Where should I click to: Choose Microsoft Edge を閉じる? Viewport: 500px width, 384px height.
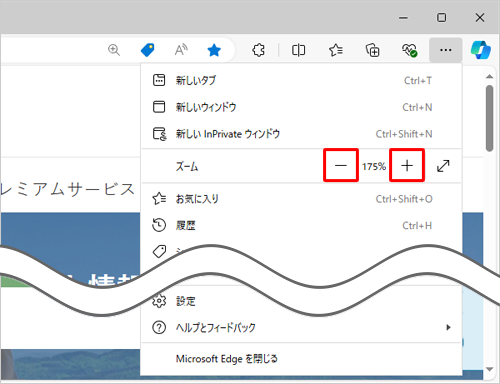pos(301,359)
